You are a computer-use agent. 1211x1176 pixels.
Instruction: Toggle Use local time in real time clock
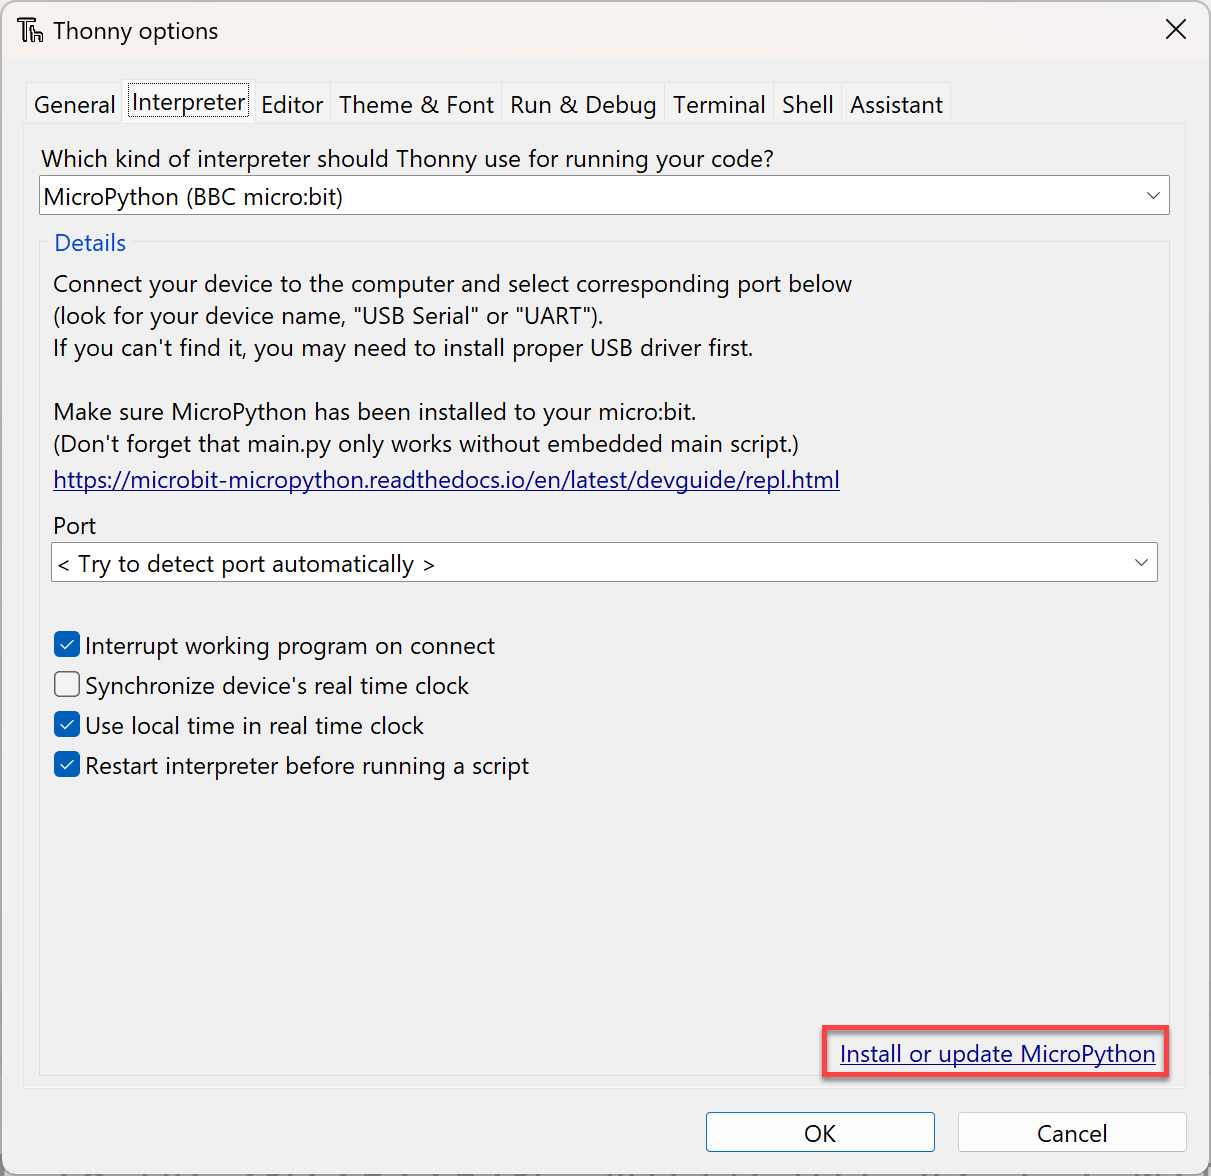(67, 725)
